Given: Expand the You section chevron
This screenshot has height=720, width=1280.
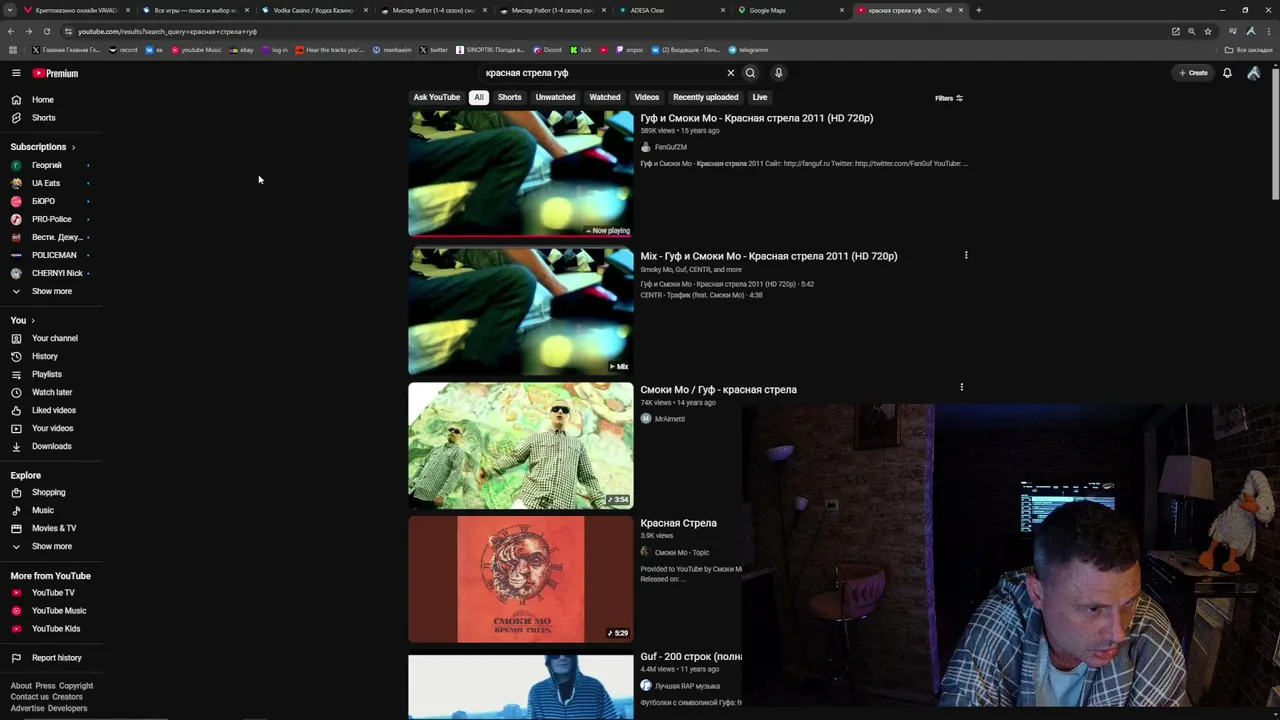Looking at the screenshot, I should 33,320.
